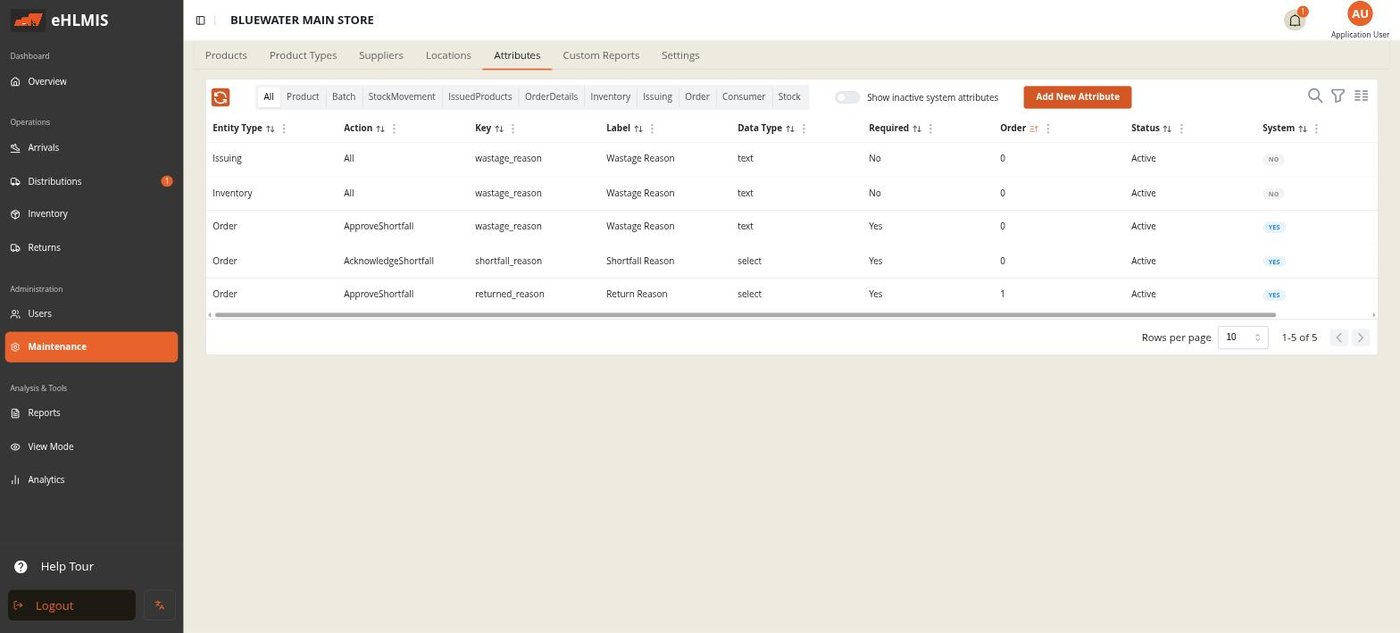Open Status column options menu
Viewport: 1400px width, 633px height.
(x=1181, y=129)
